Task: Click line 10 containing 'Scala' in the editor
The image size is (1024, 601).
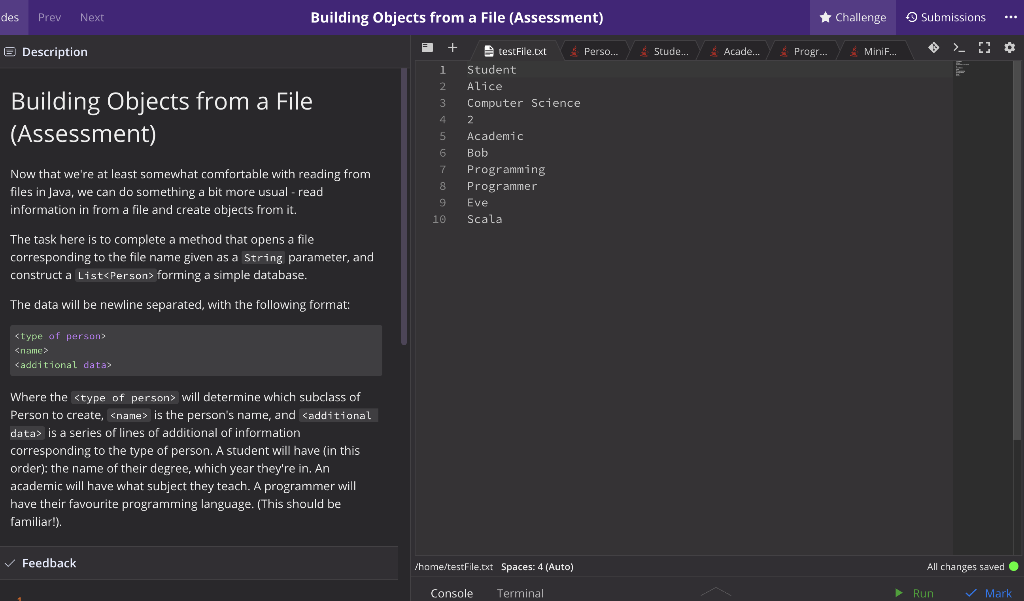Action: 485,219
